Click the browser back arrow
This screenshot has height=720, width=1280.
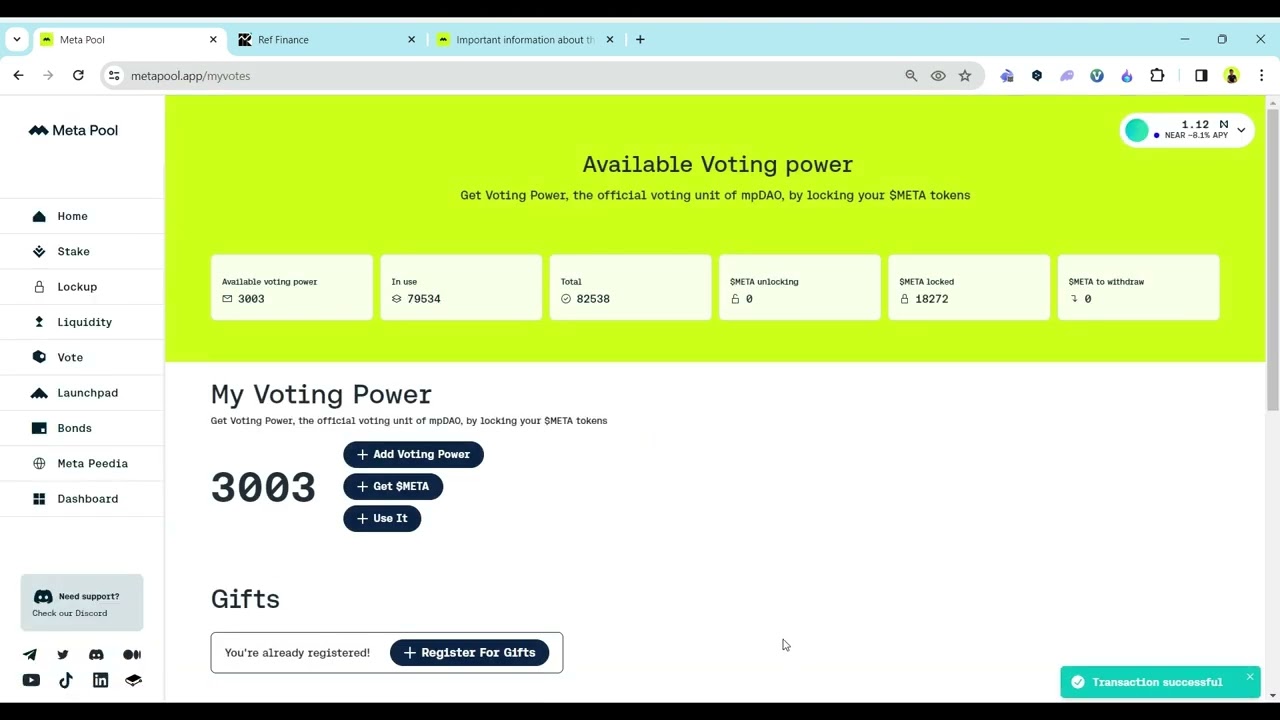[18, 76]
